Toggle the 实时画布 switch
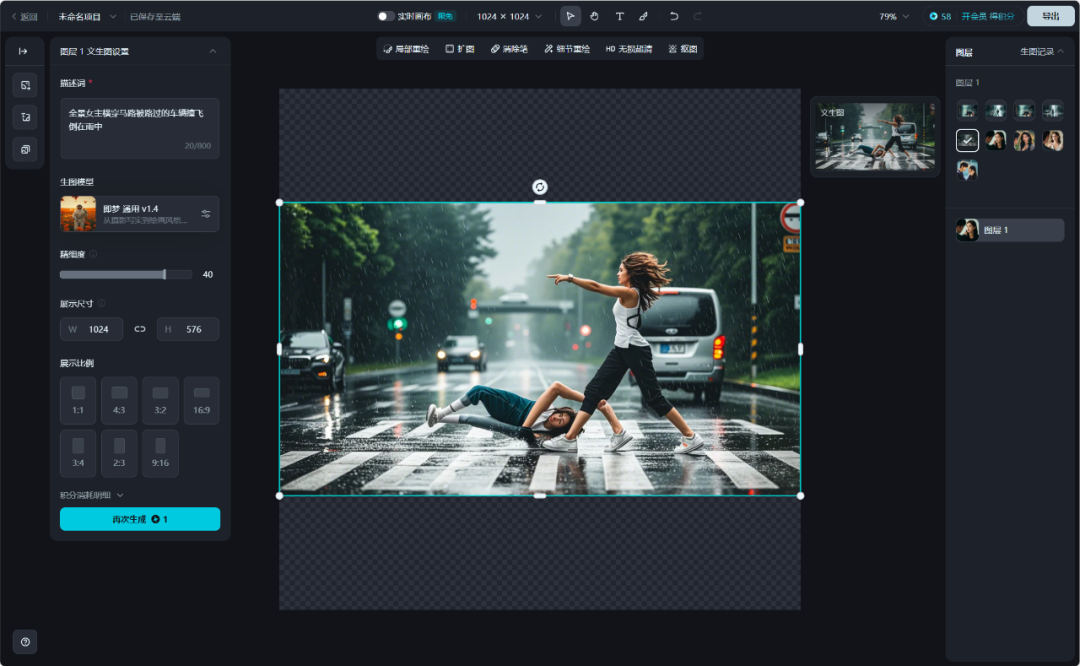1080x666 pixels. pos(386,16)
